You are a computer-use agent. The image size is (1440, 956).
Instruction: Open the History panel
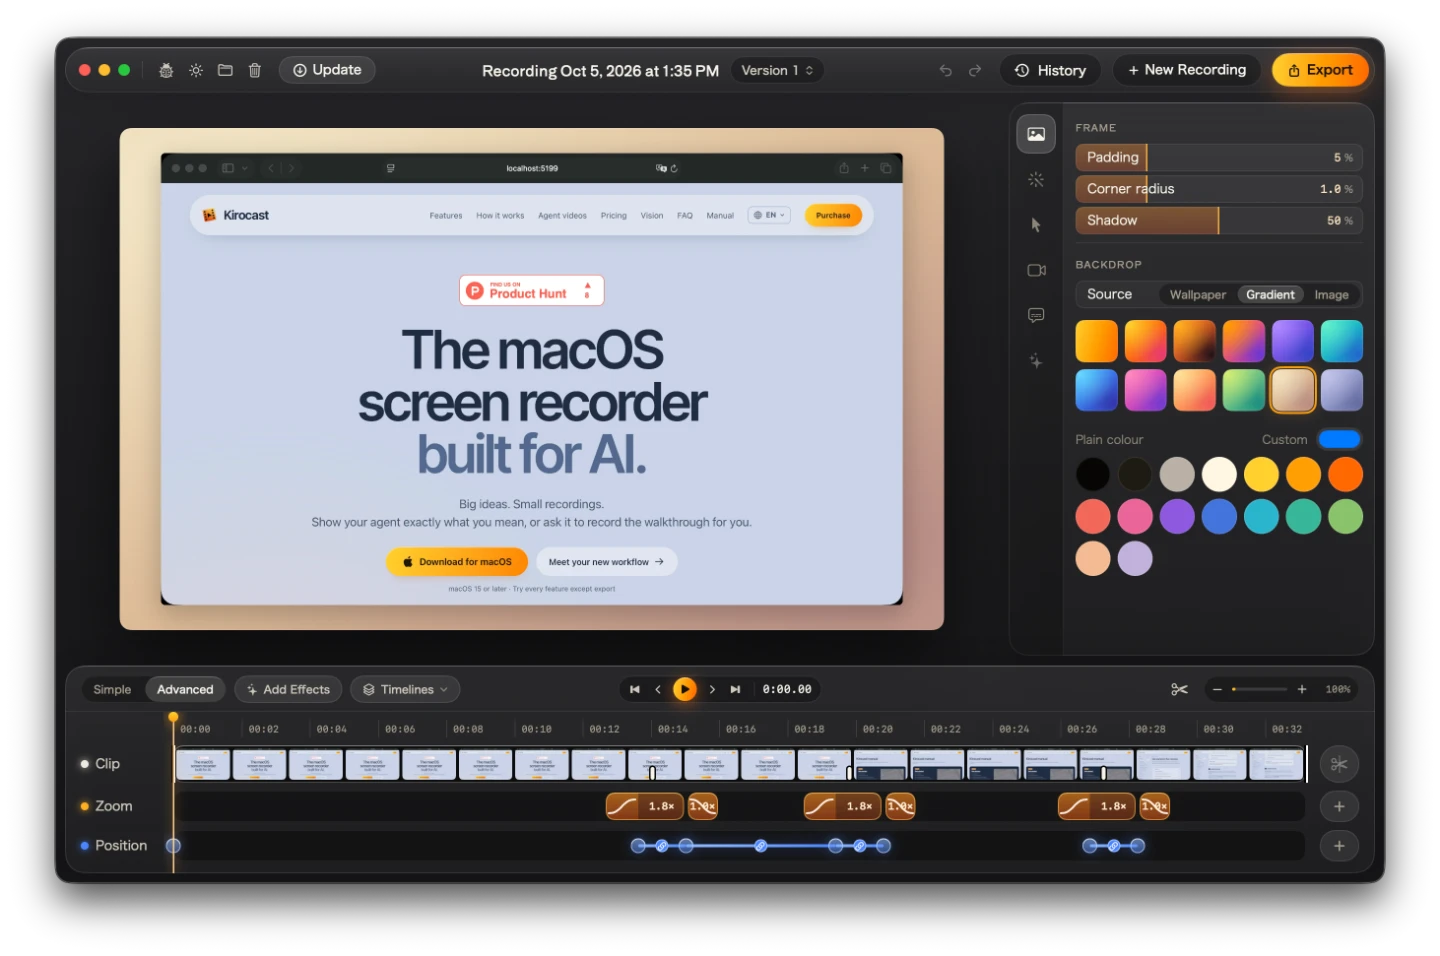[1050, 70]
